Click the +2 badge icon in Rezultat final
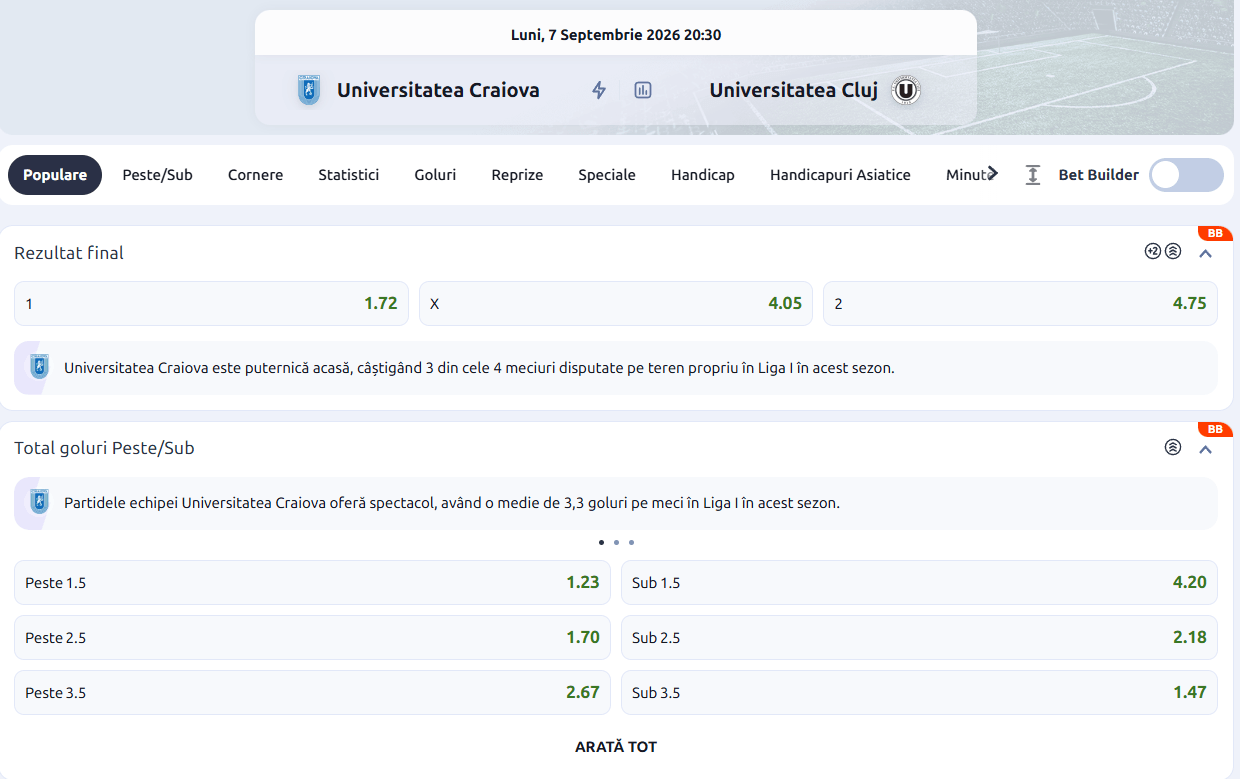The image size is (1240, 779). click(1153, 251)
